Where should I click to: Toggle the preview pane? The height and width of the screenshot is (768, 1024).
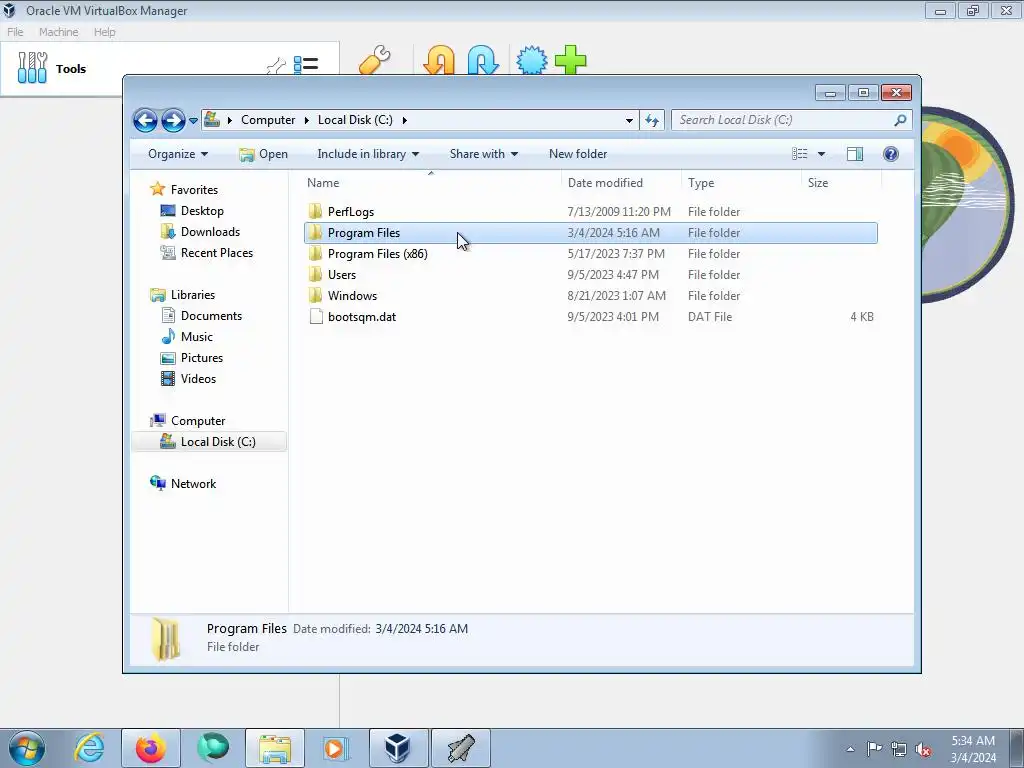pos(855,154)
